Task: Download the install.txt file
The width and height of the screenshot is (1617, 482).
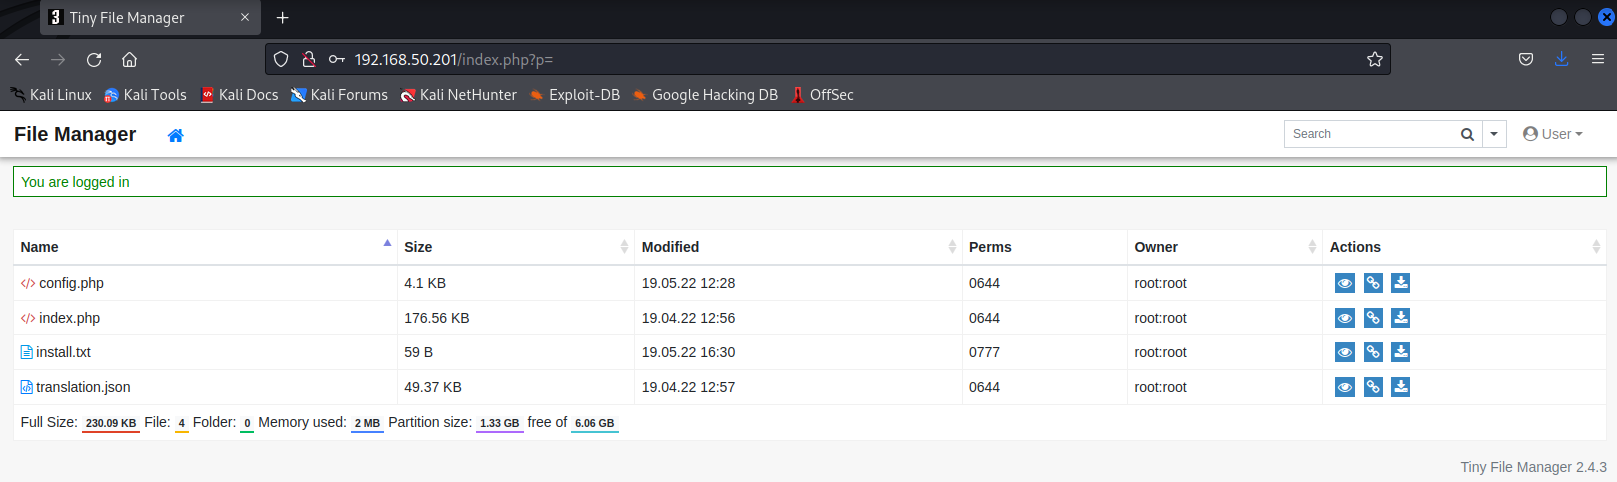Action: 1401,352
